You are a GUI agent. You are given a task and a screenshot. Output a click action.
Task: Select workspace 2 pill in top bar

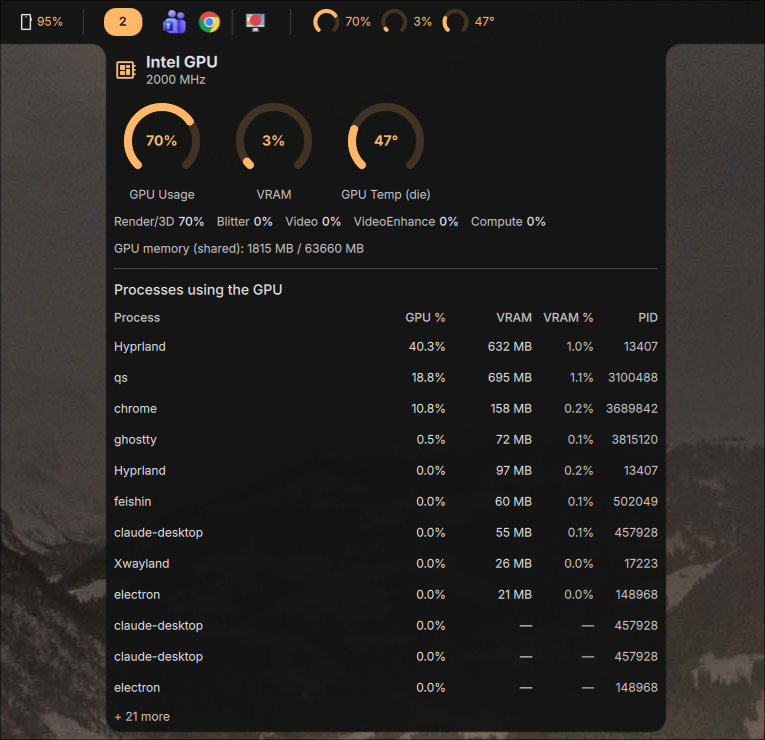123,22
